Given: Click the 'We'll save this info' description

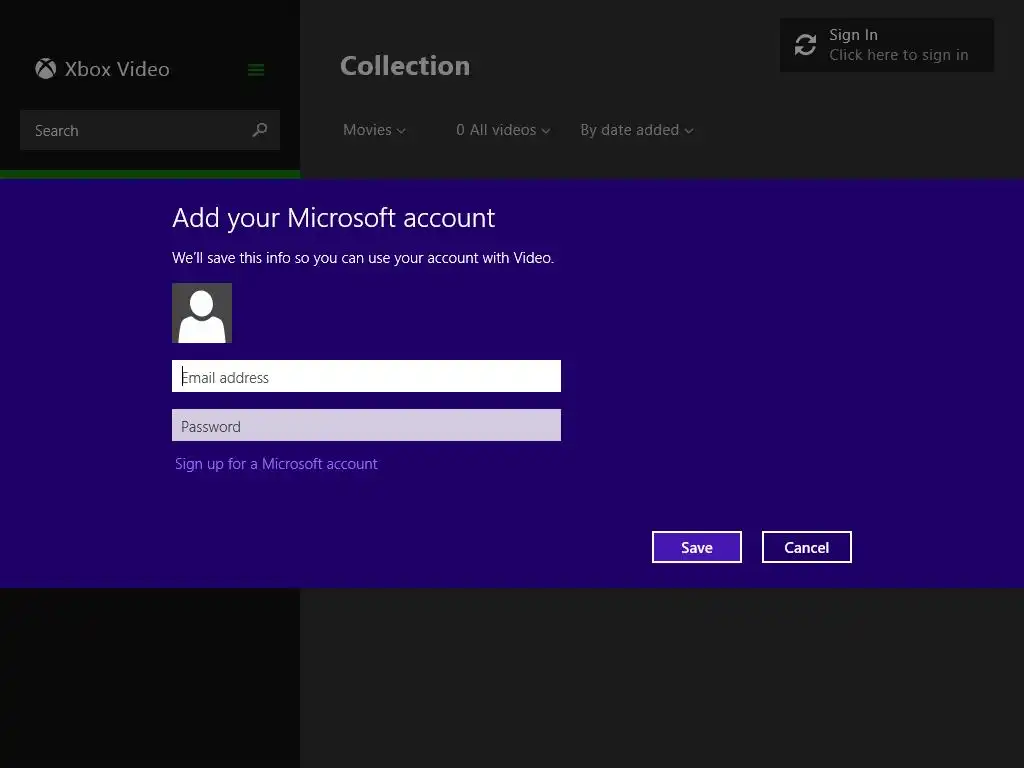Looking at the screenshot, I should [x=363, y=258].
